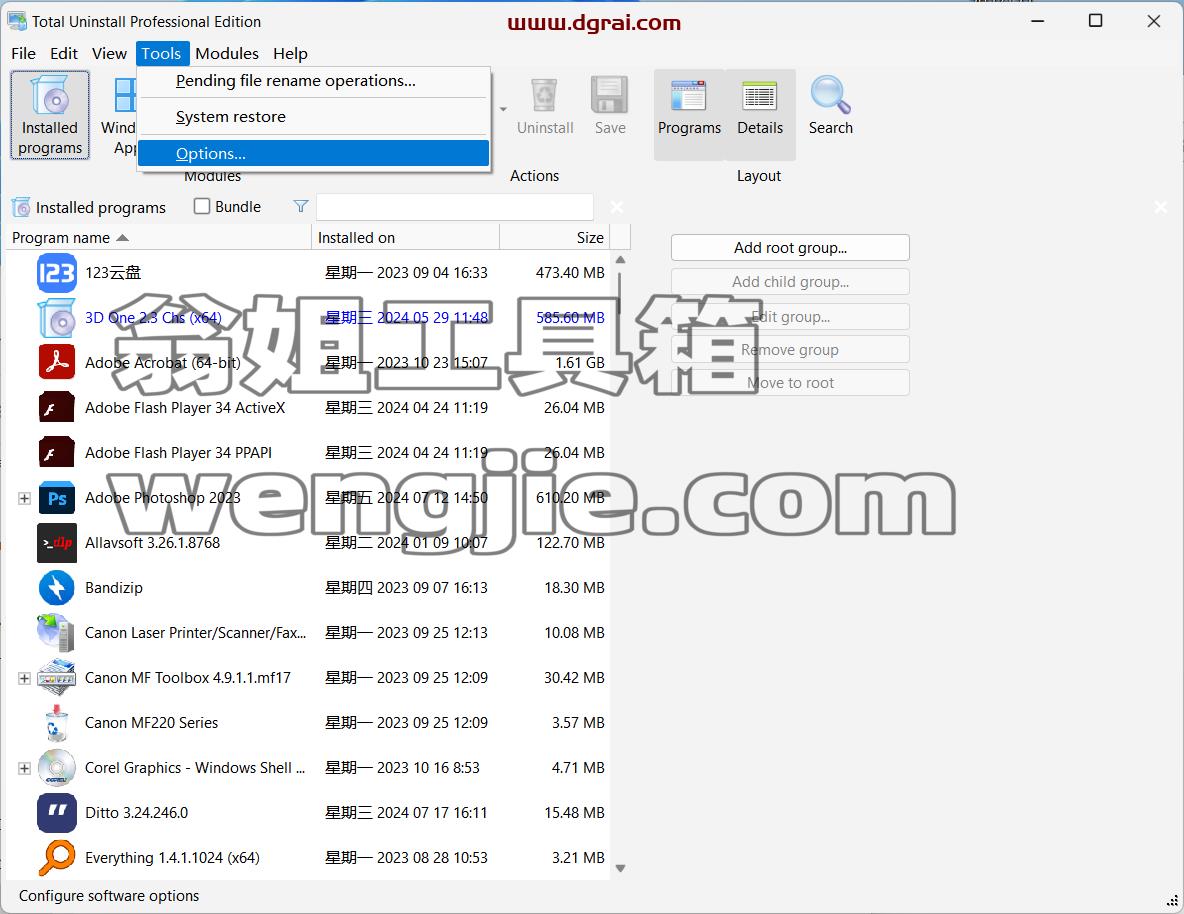The width and height of the screenshot is (1184, 914).
Task: Open the Actions group dropdown arrow
Action: (x=503, y=110)
